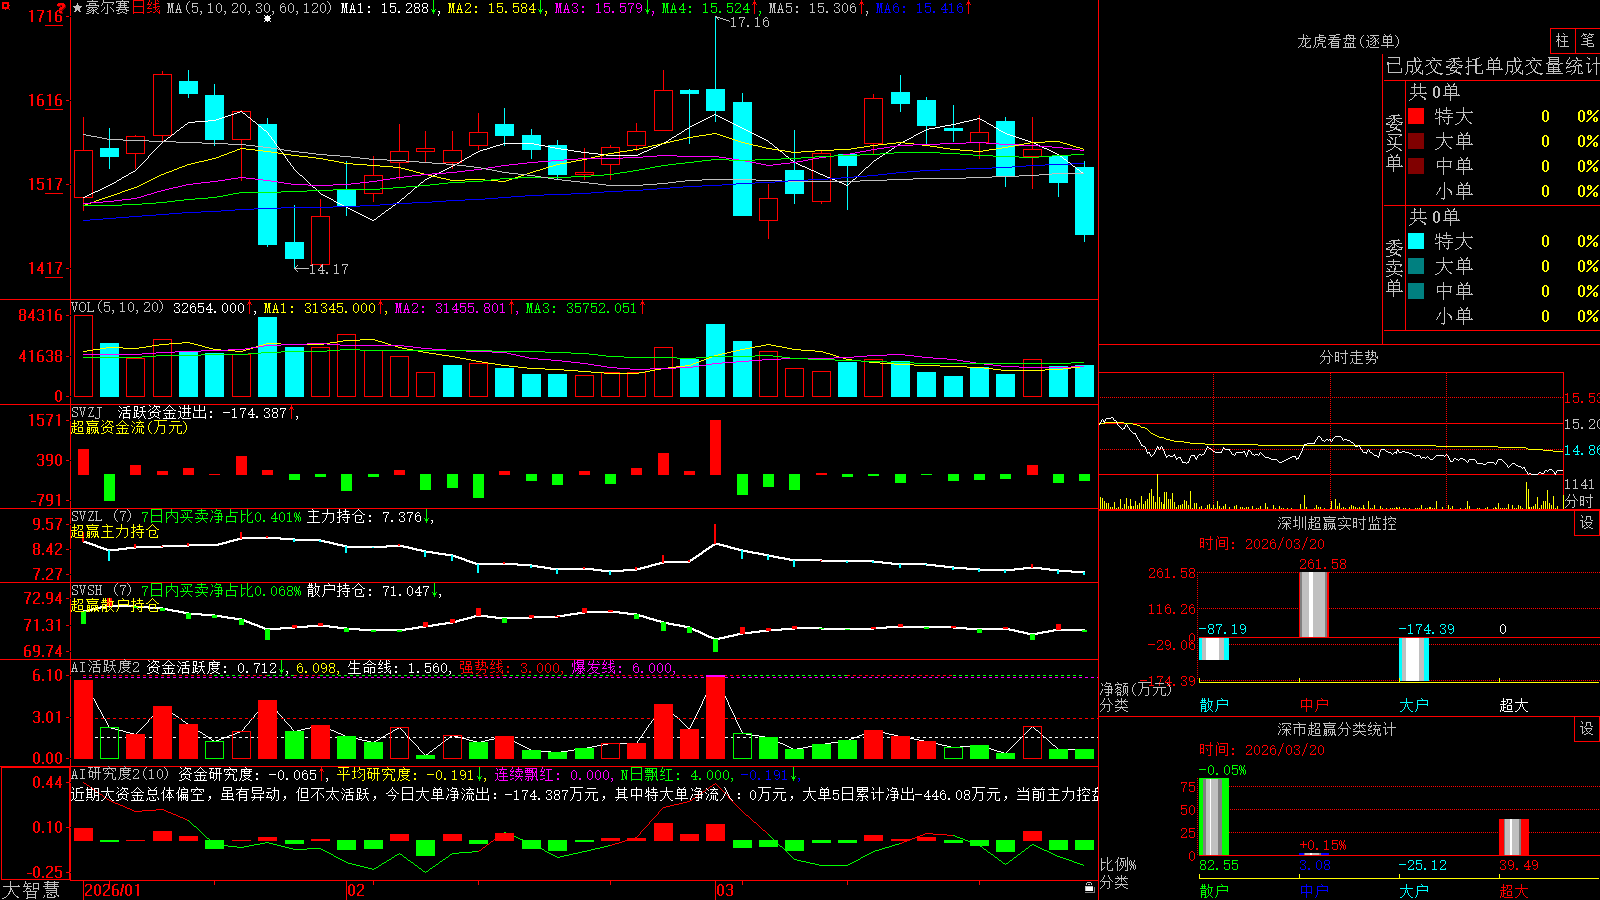Click the star icon before 豪尔赛
The width and height of the screenshot is (1600, 900).
(x=78, y=8)
